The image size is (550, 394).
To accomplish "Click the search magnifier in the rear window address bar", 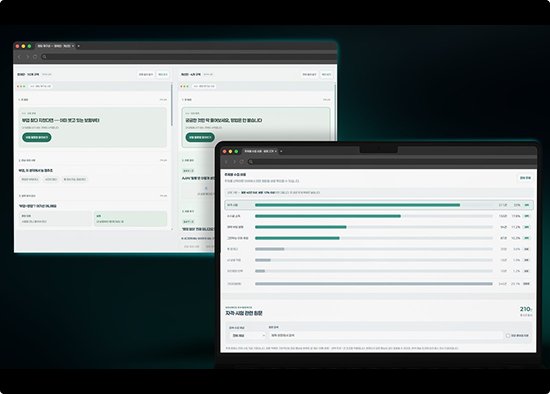I will click(x=44, y=56).
